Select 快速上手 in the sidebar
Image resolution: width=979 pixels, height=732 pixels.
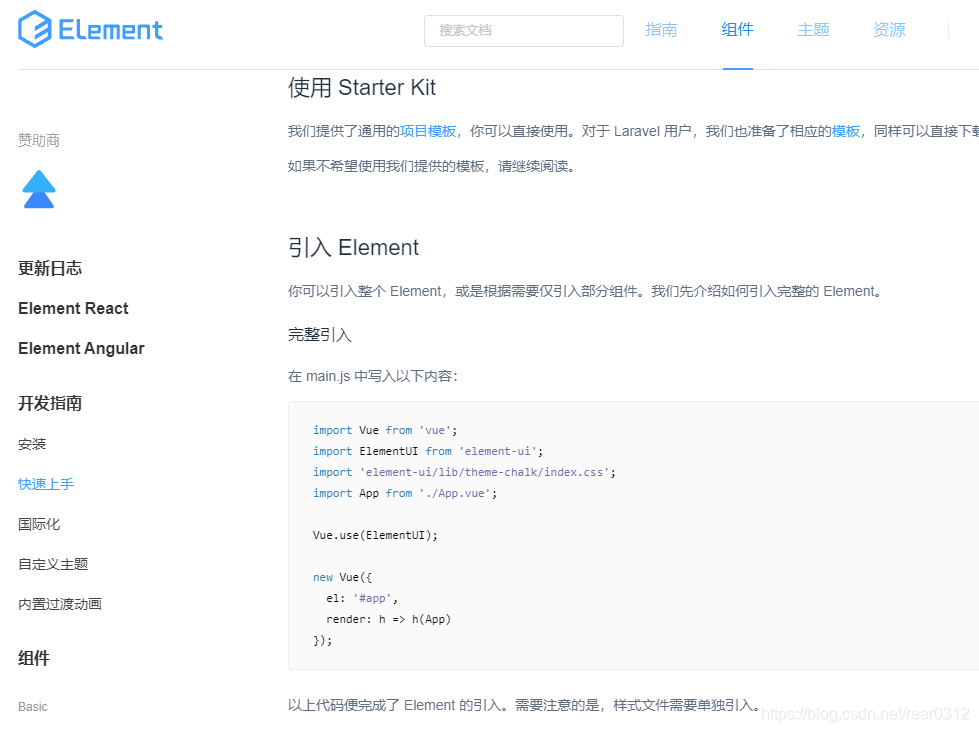(46, 484)
